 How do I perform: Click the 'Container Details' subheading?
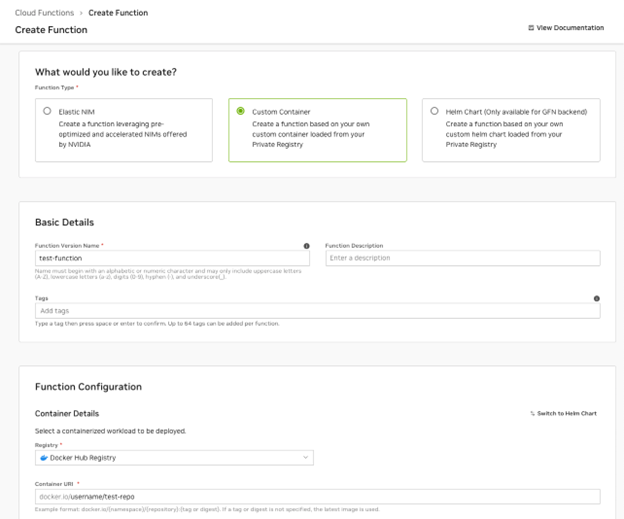[67, 414]
